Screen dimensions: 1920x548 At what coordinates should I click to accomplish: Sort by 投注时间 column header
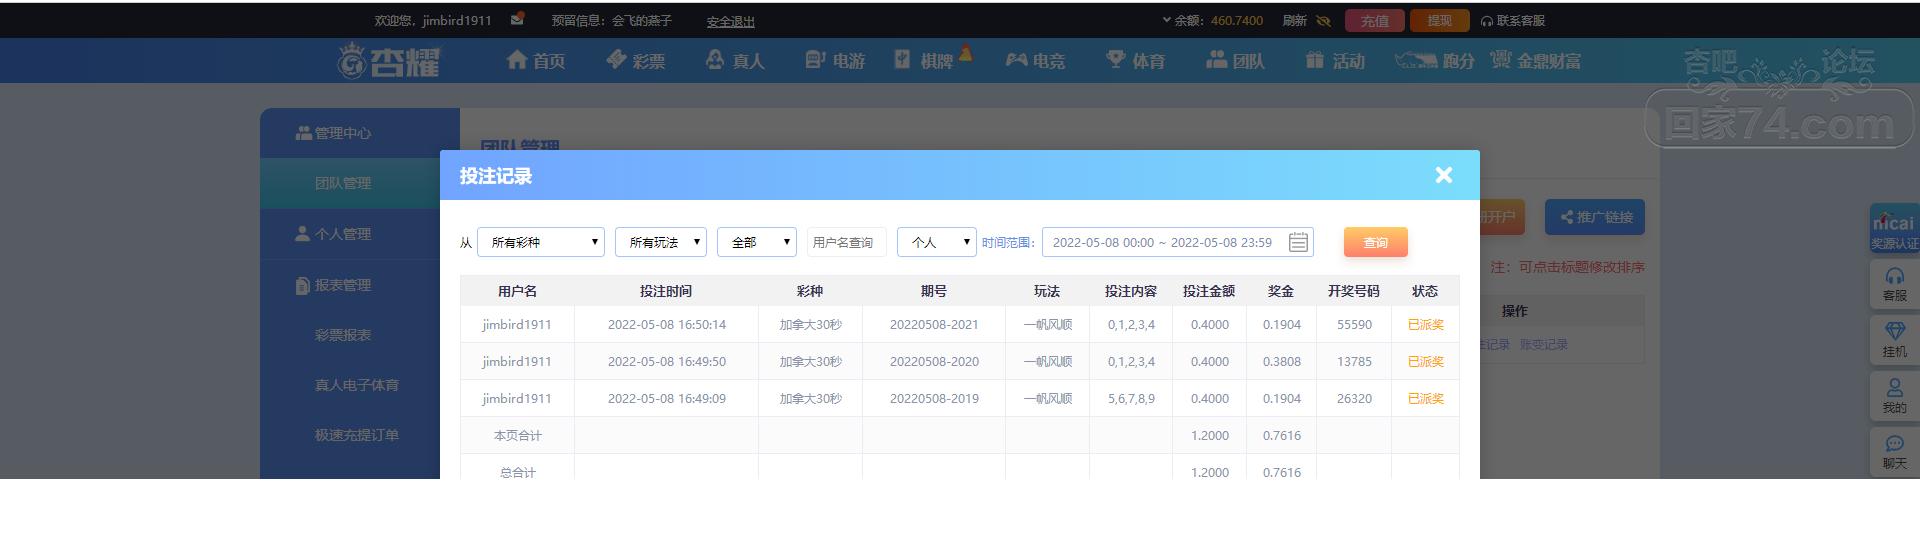pos(666,291)
